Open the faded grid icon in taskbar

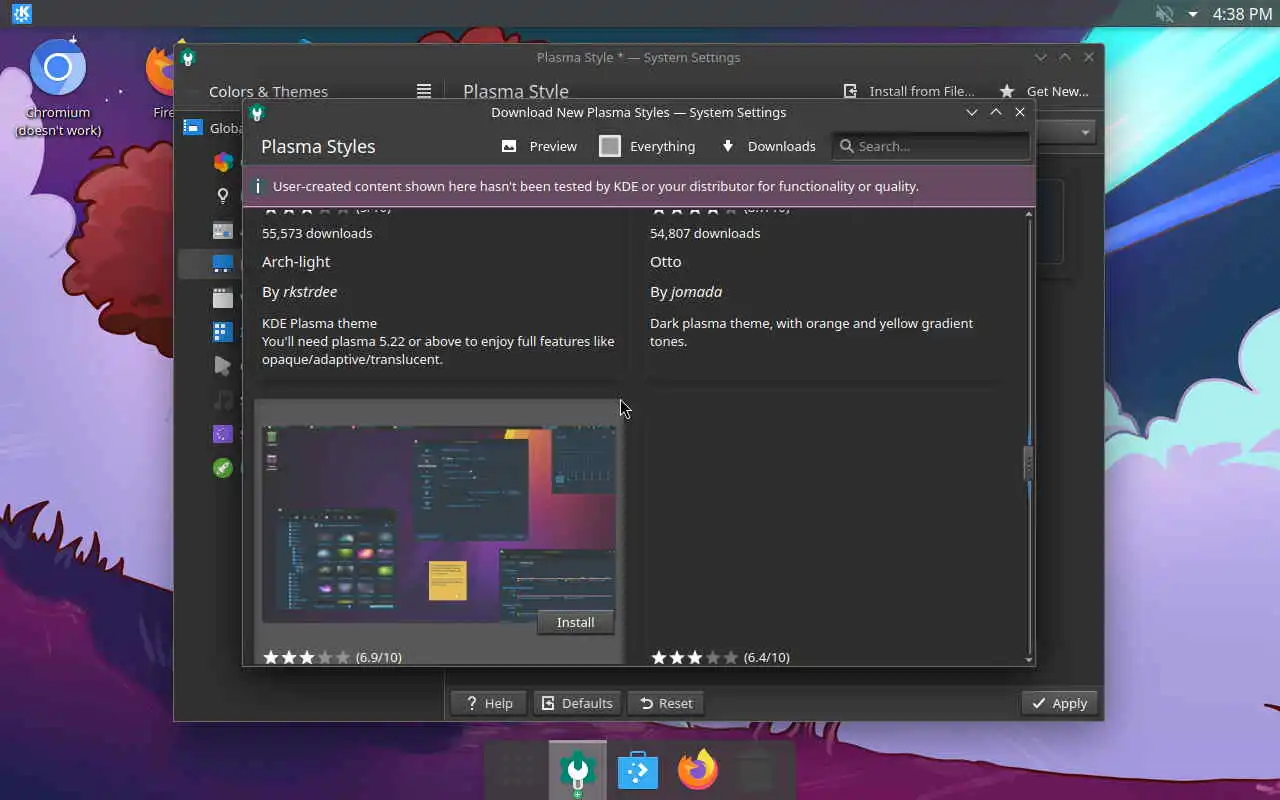click(x=517, y=770)
